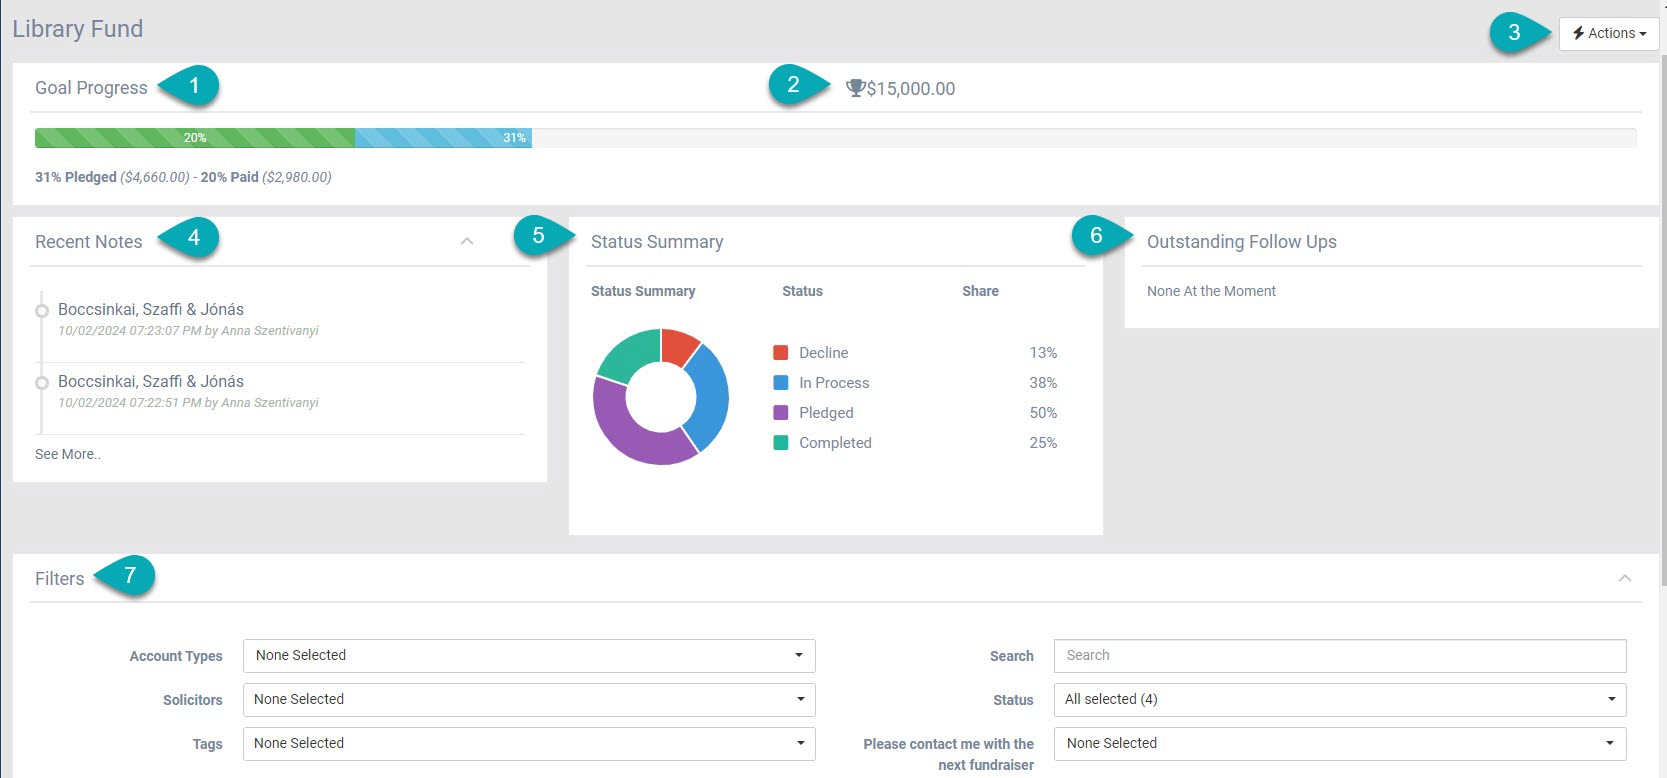
Task: Click the See More notes link
Action: point(68,454)
